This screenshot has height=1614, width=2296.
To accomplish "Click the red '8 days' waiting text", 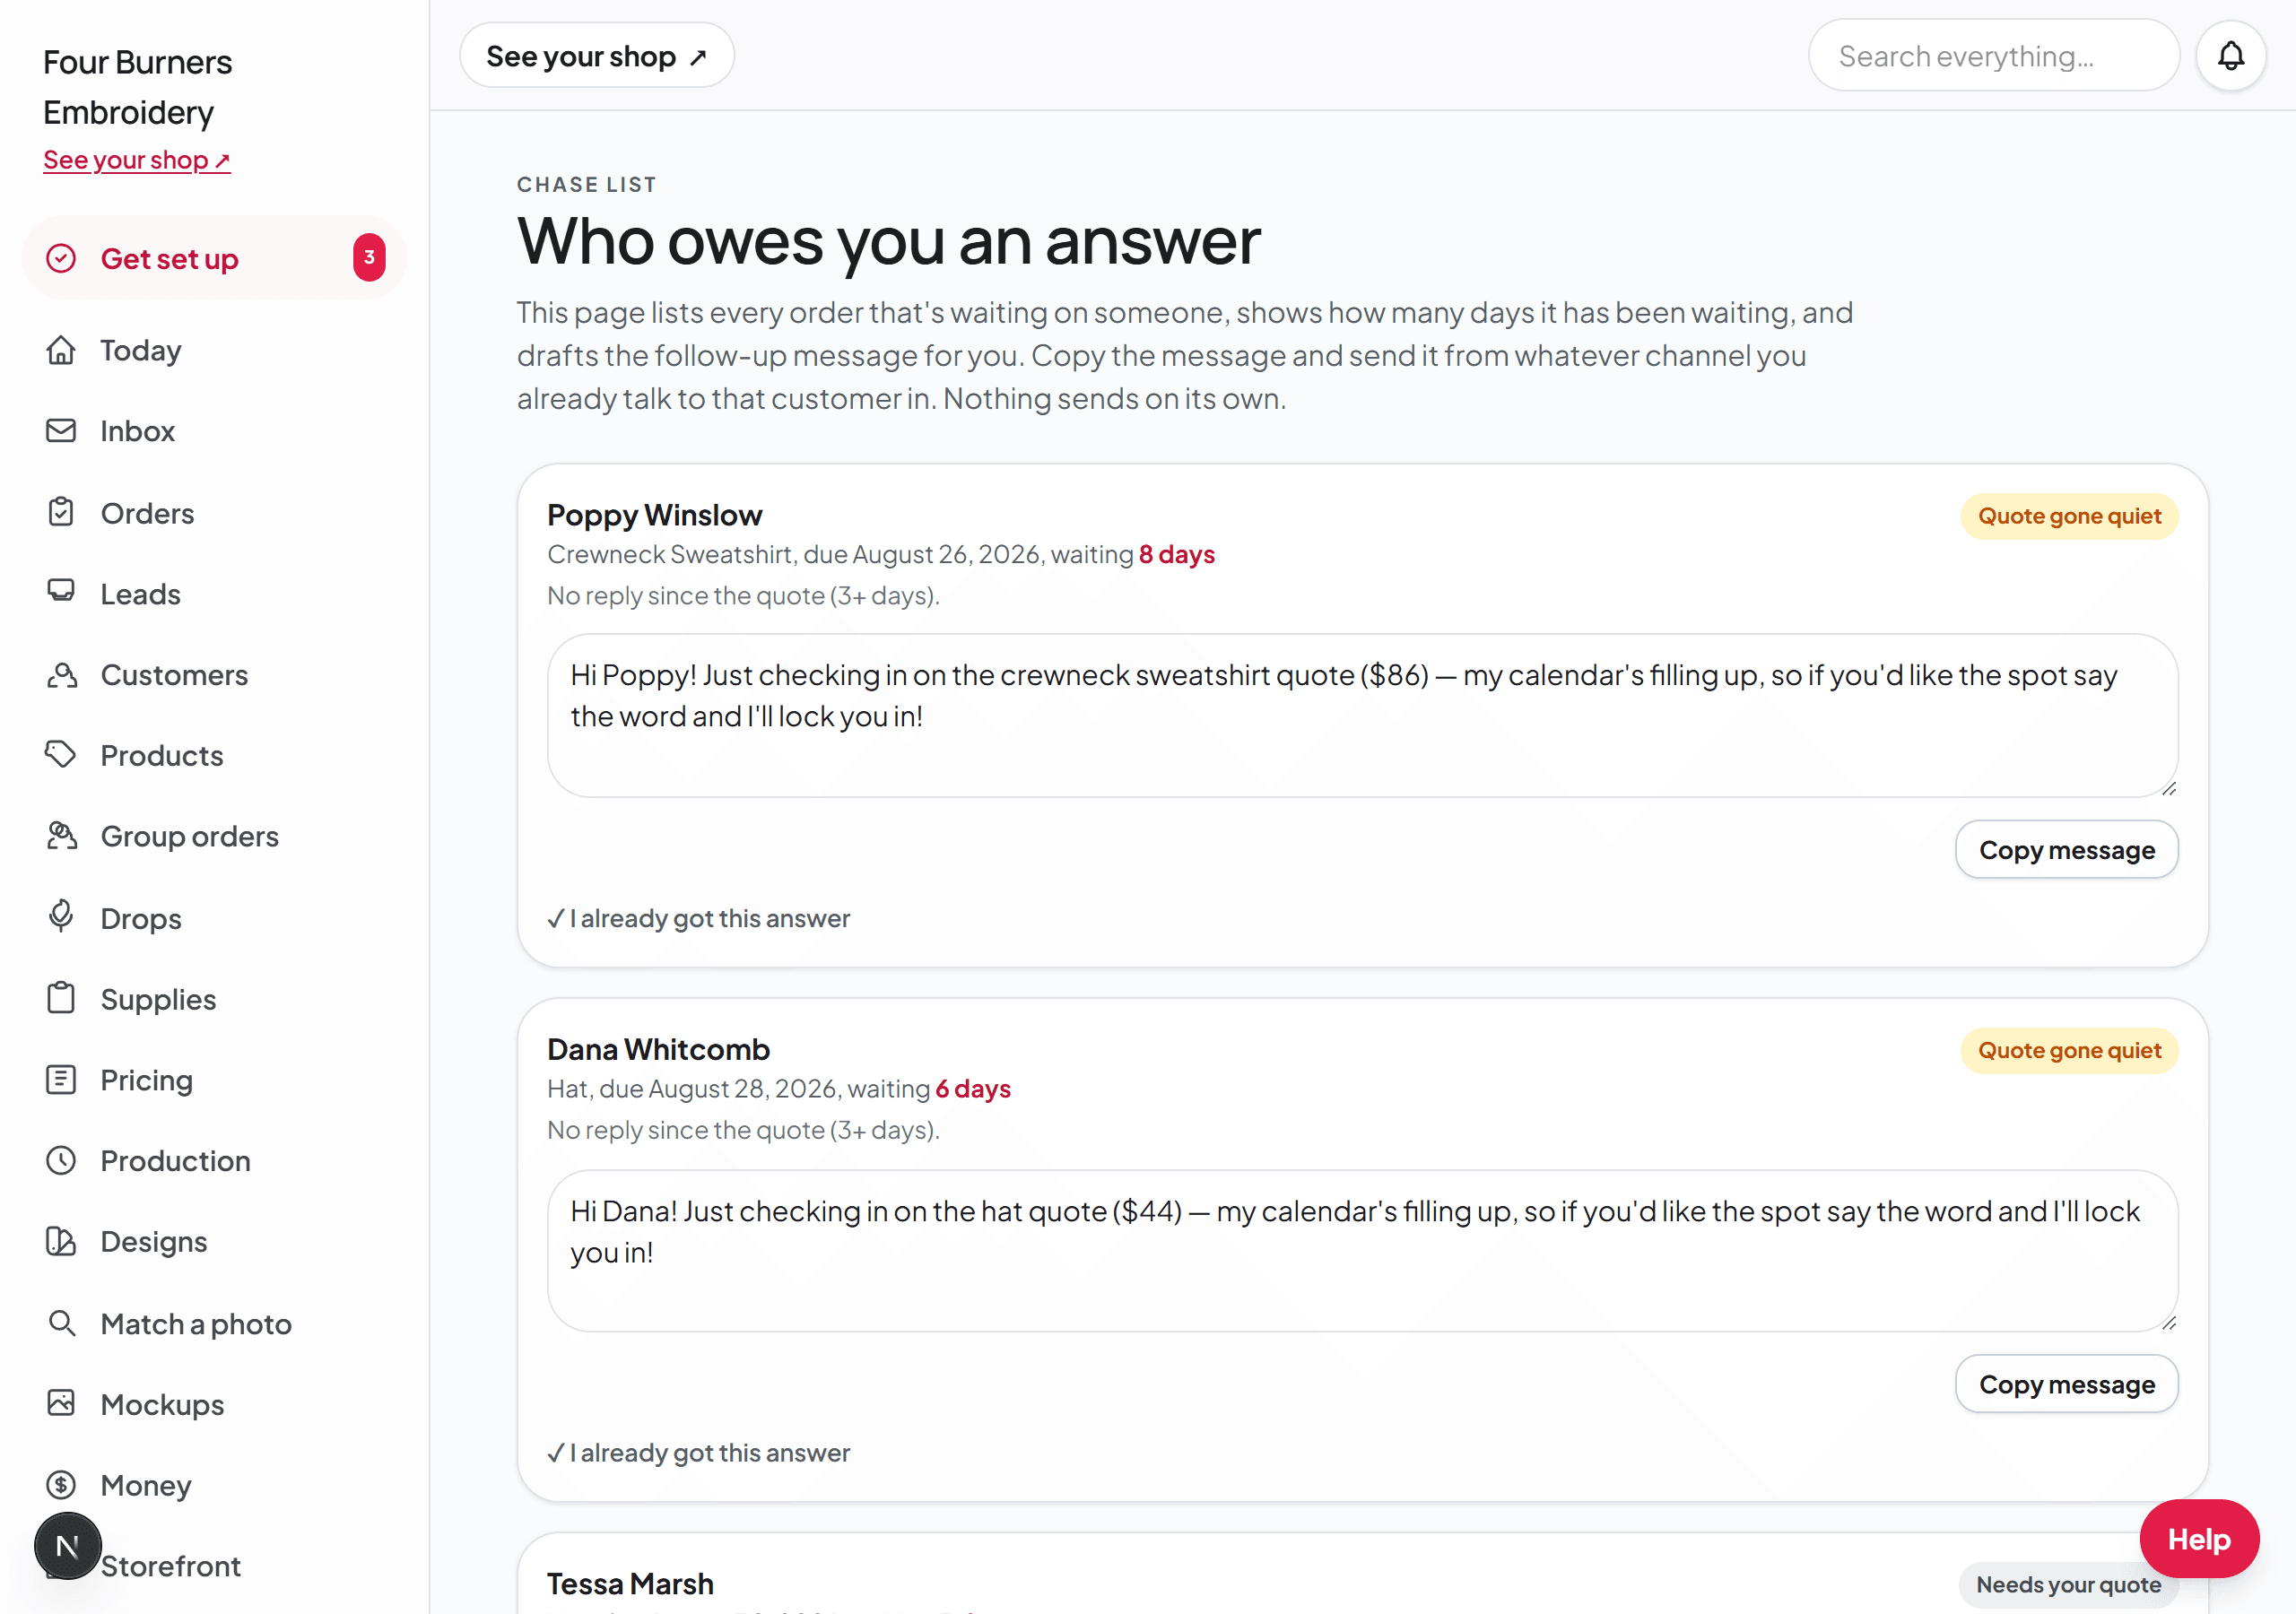I will (1176, 554).
